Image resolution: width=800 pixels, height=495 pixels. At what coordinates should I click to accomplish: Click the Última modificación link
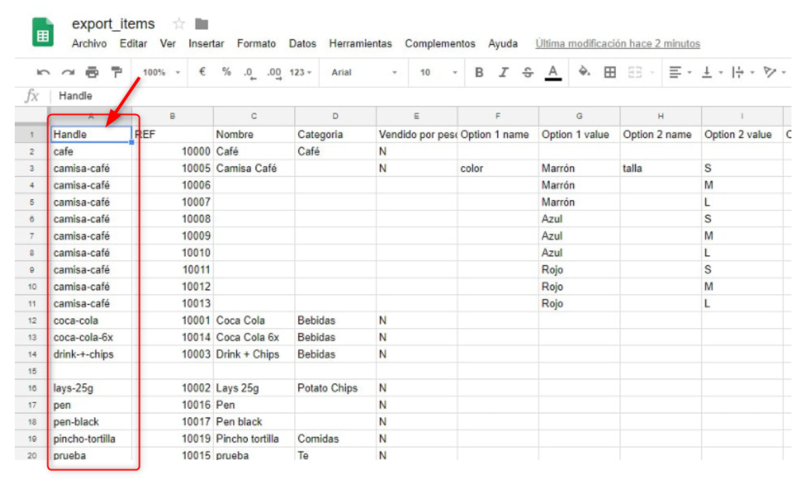[617, 44]
